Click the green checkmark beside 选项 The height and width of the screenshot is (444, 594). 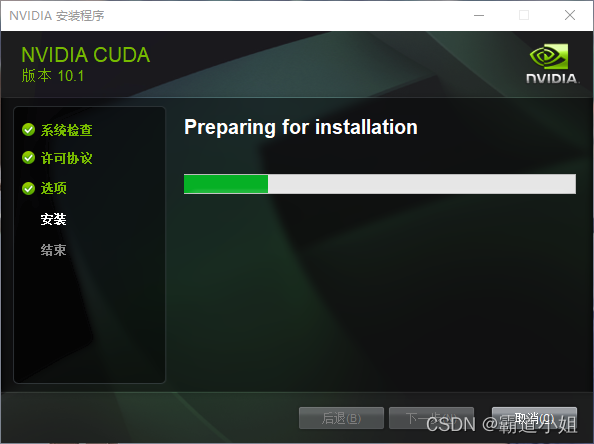(x=28, y=188)
